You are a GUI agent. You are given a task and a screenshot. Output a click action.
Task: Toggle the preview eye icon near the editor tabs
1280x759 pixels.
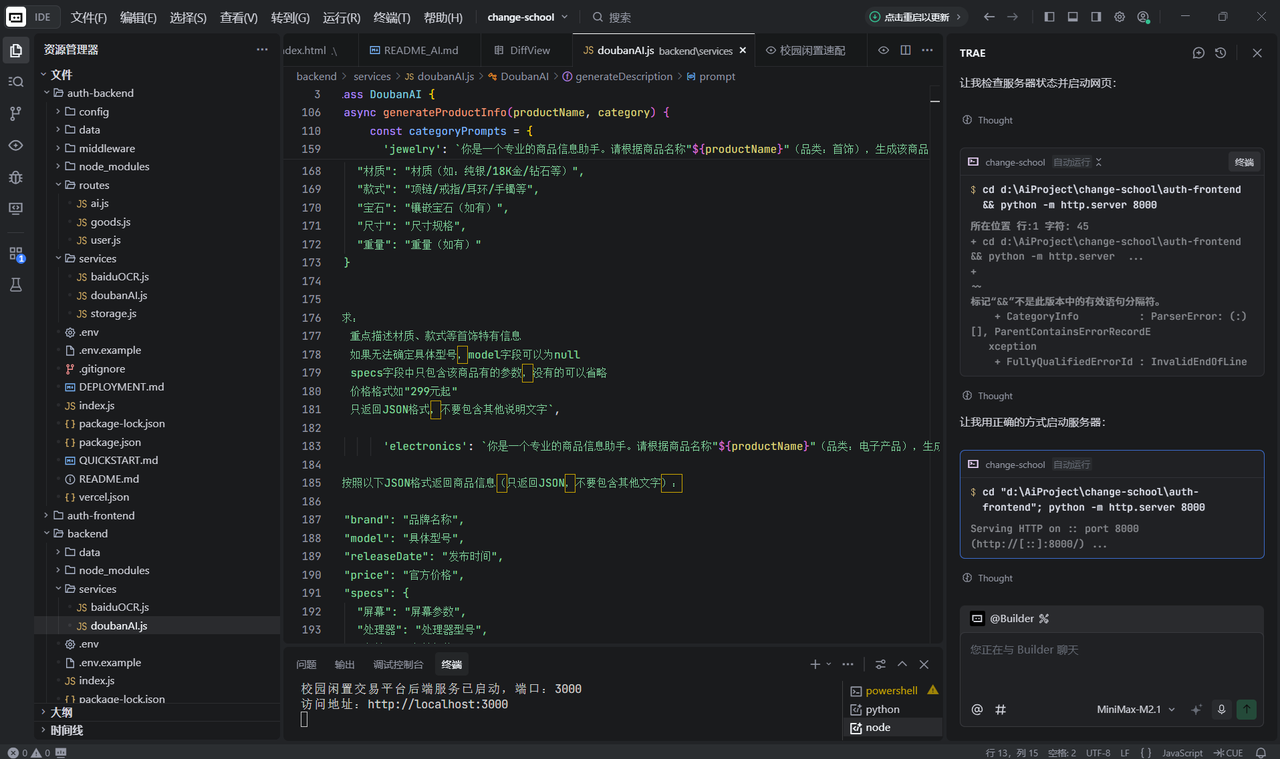click(x=883, y=52)
